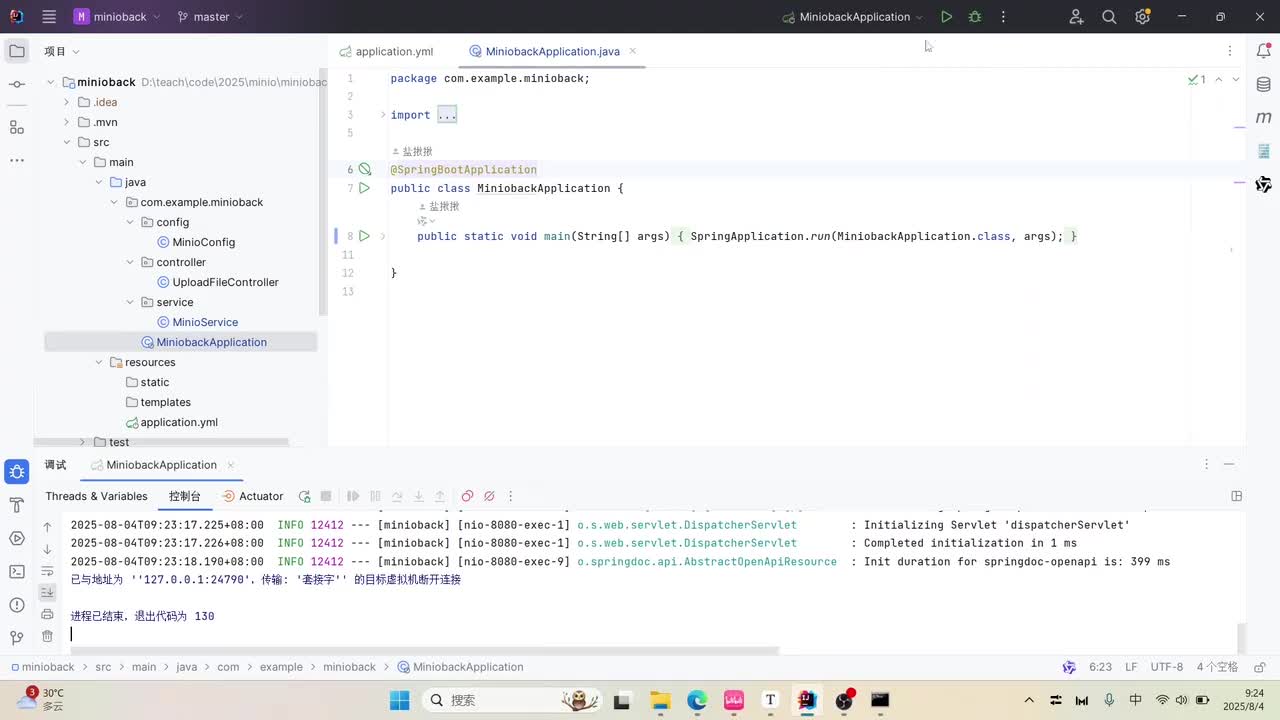Viewport: 1280px width, 720px height.
Task: Start debugging with the top bug icon
Action: click(975, 17)
